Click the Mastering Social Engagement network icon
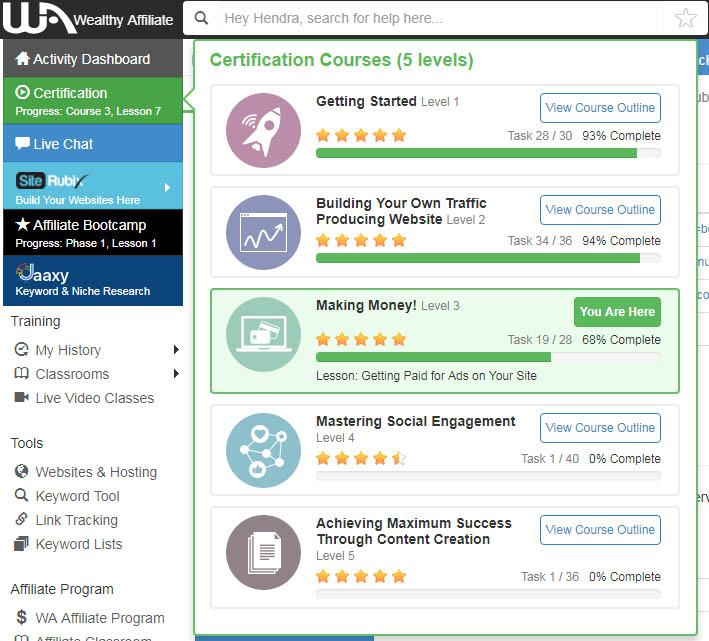Image resolution: width=709 pixels, height=641 pixels. pos(263,450)
